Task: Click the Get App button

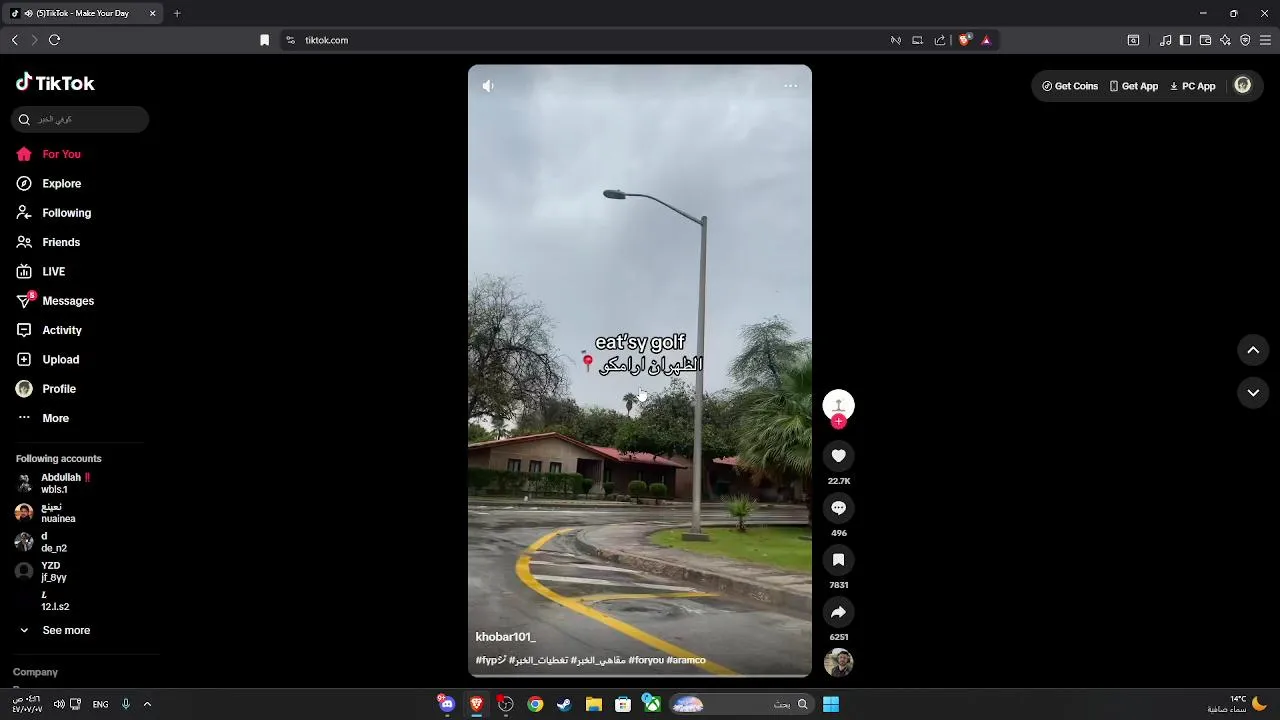Action: 1134,86
